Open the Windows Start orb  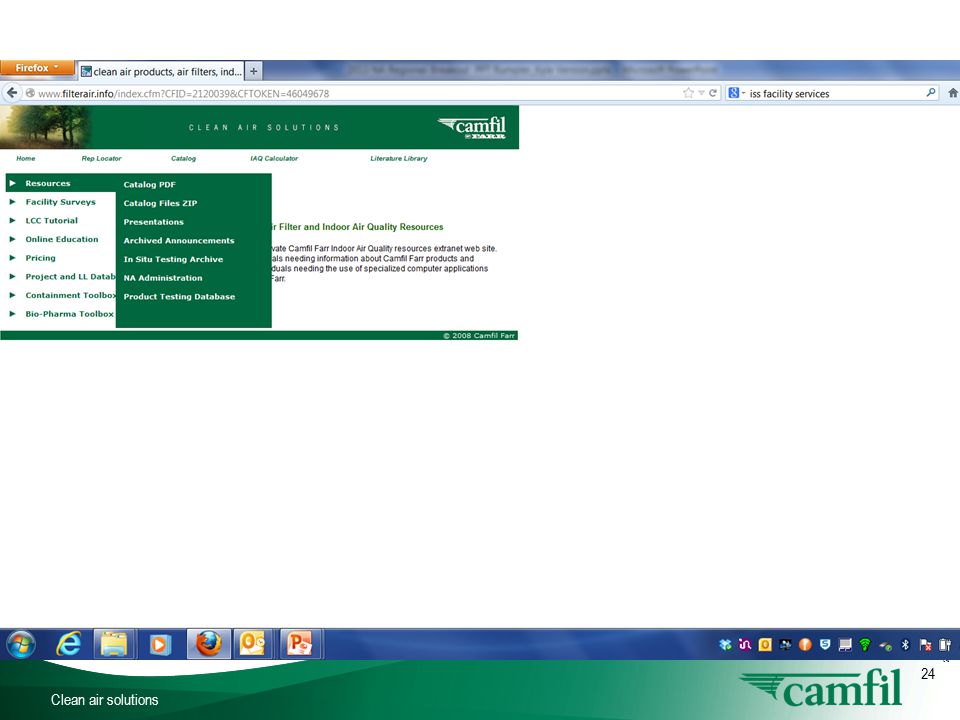21,644
